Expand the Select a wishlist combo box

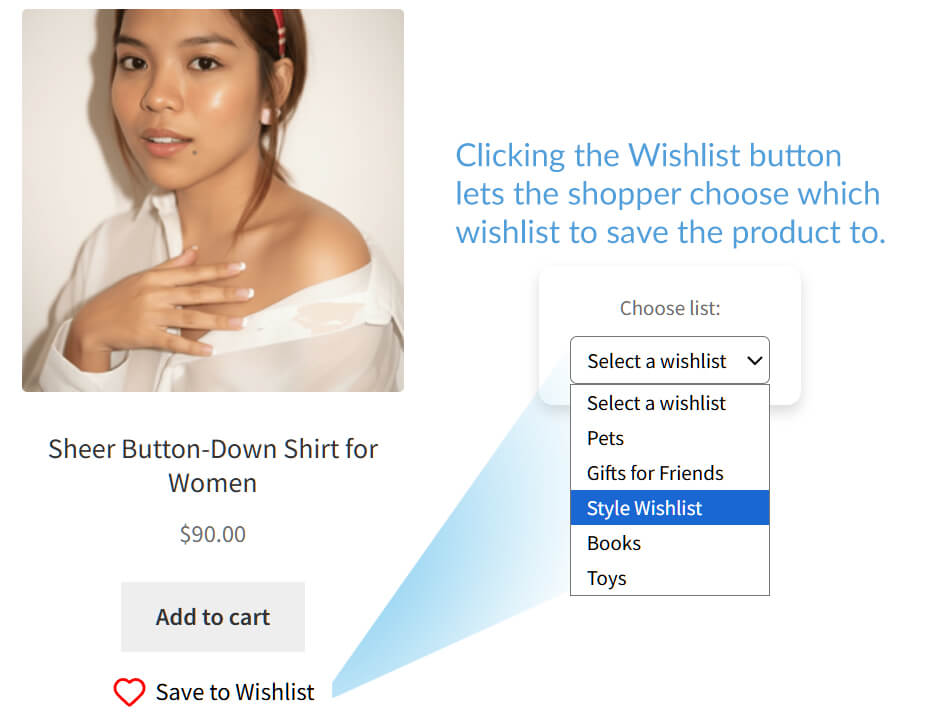point(669,360)
